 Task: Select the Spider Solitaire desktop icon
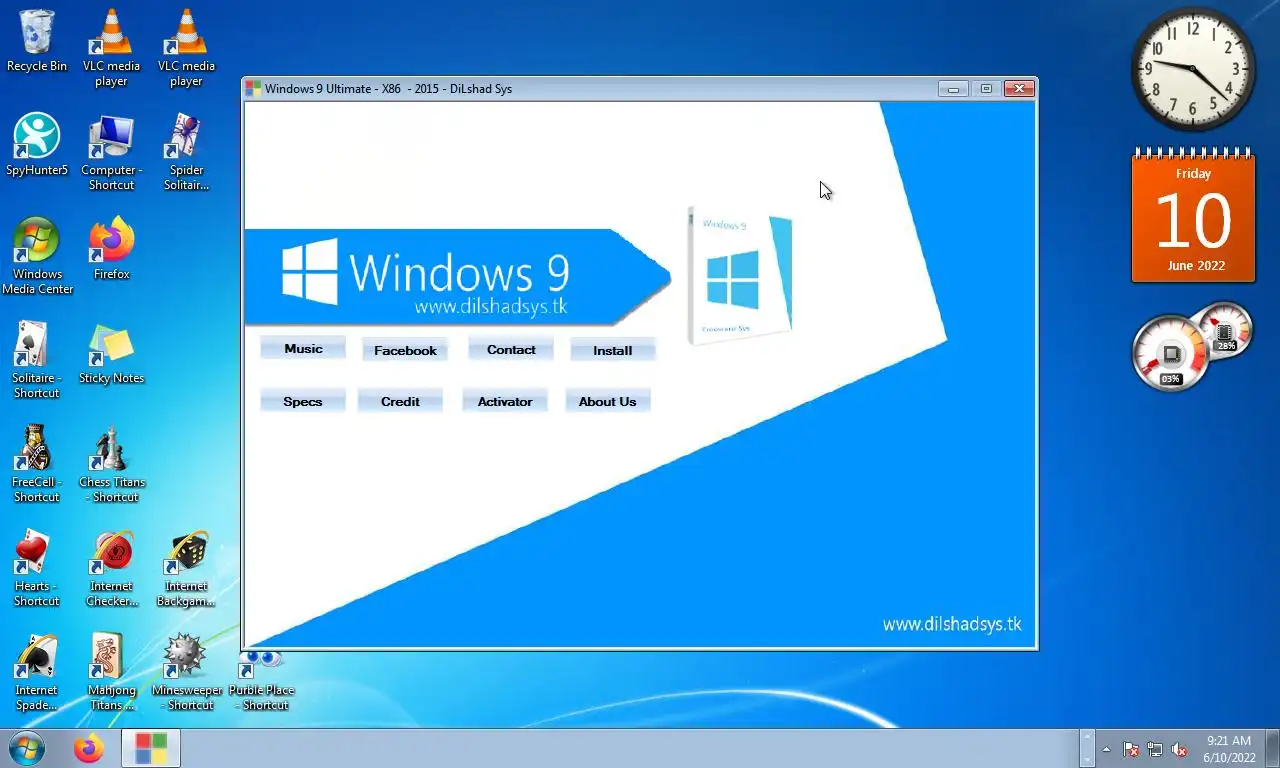pyautogui.click(x=186, y=152)
